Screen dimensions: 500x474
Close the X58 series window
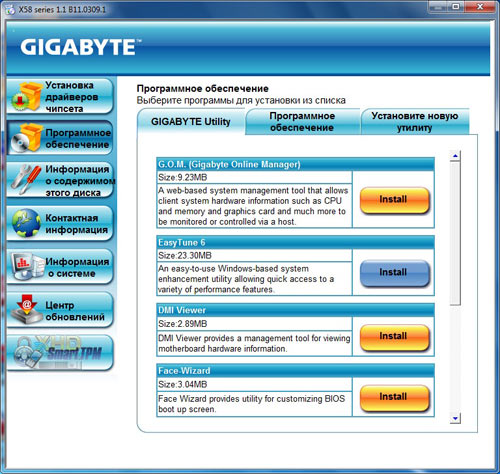pos(480,7)
